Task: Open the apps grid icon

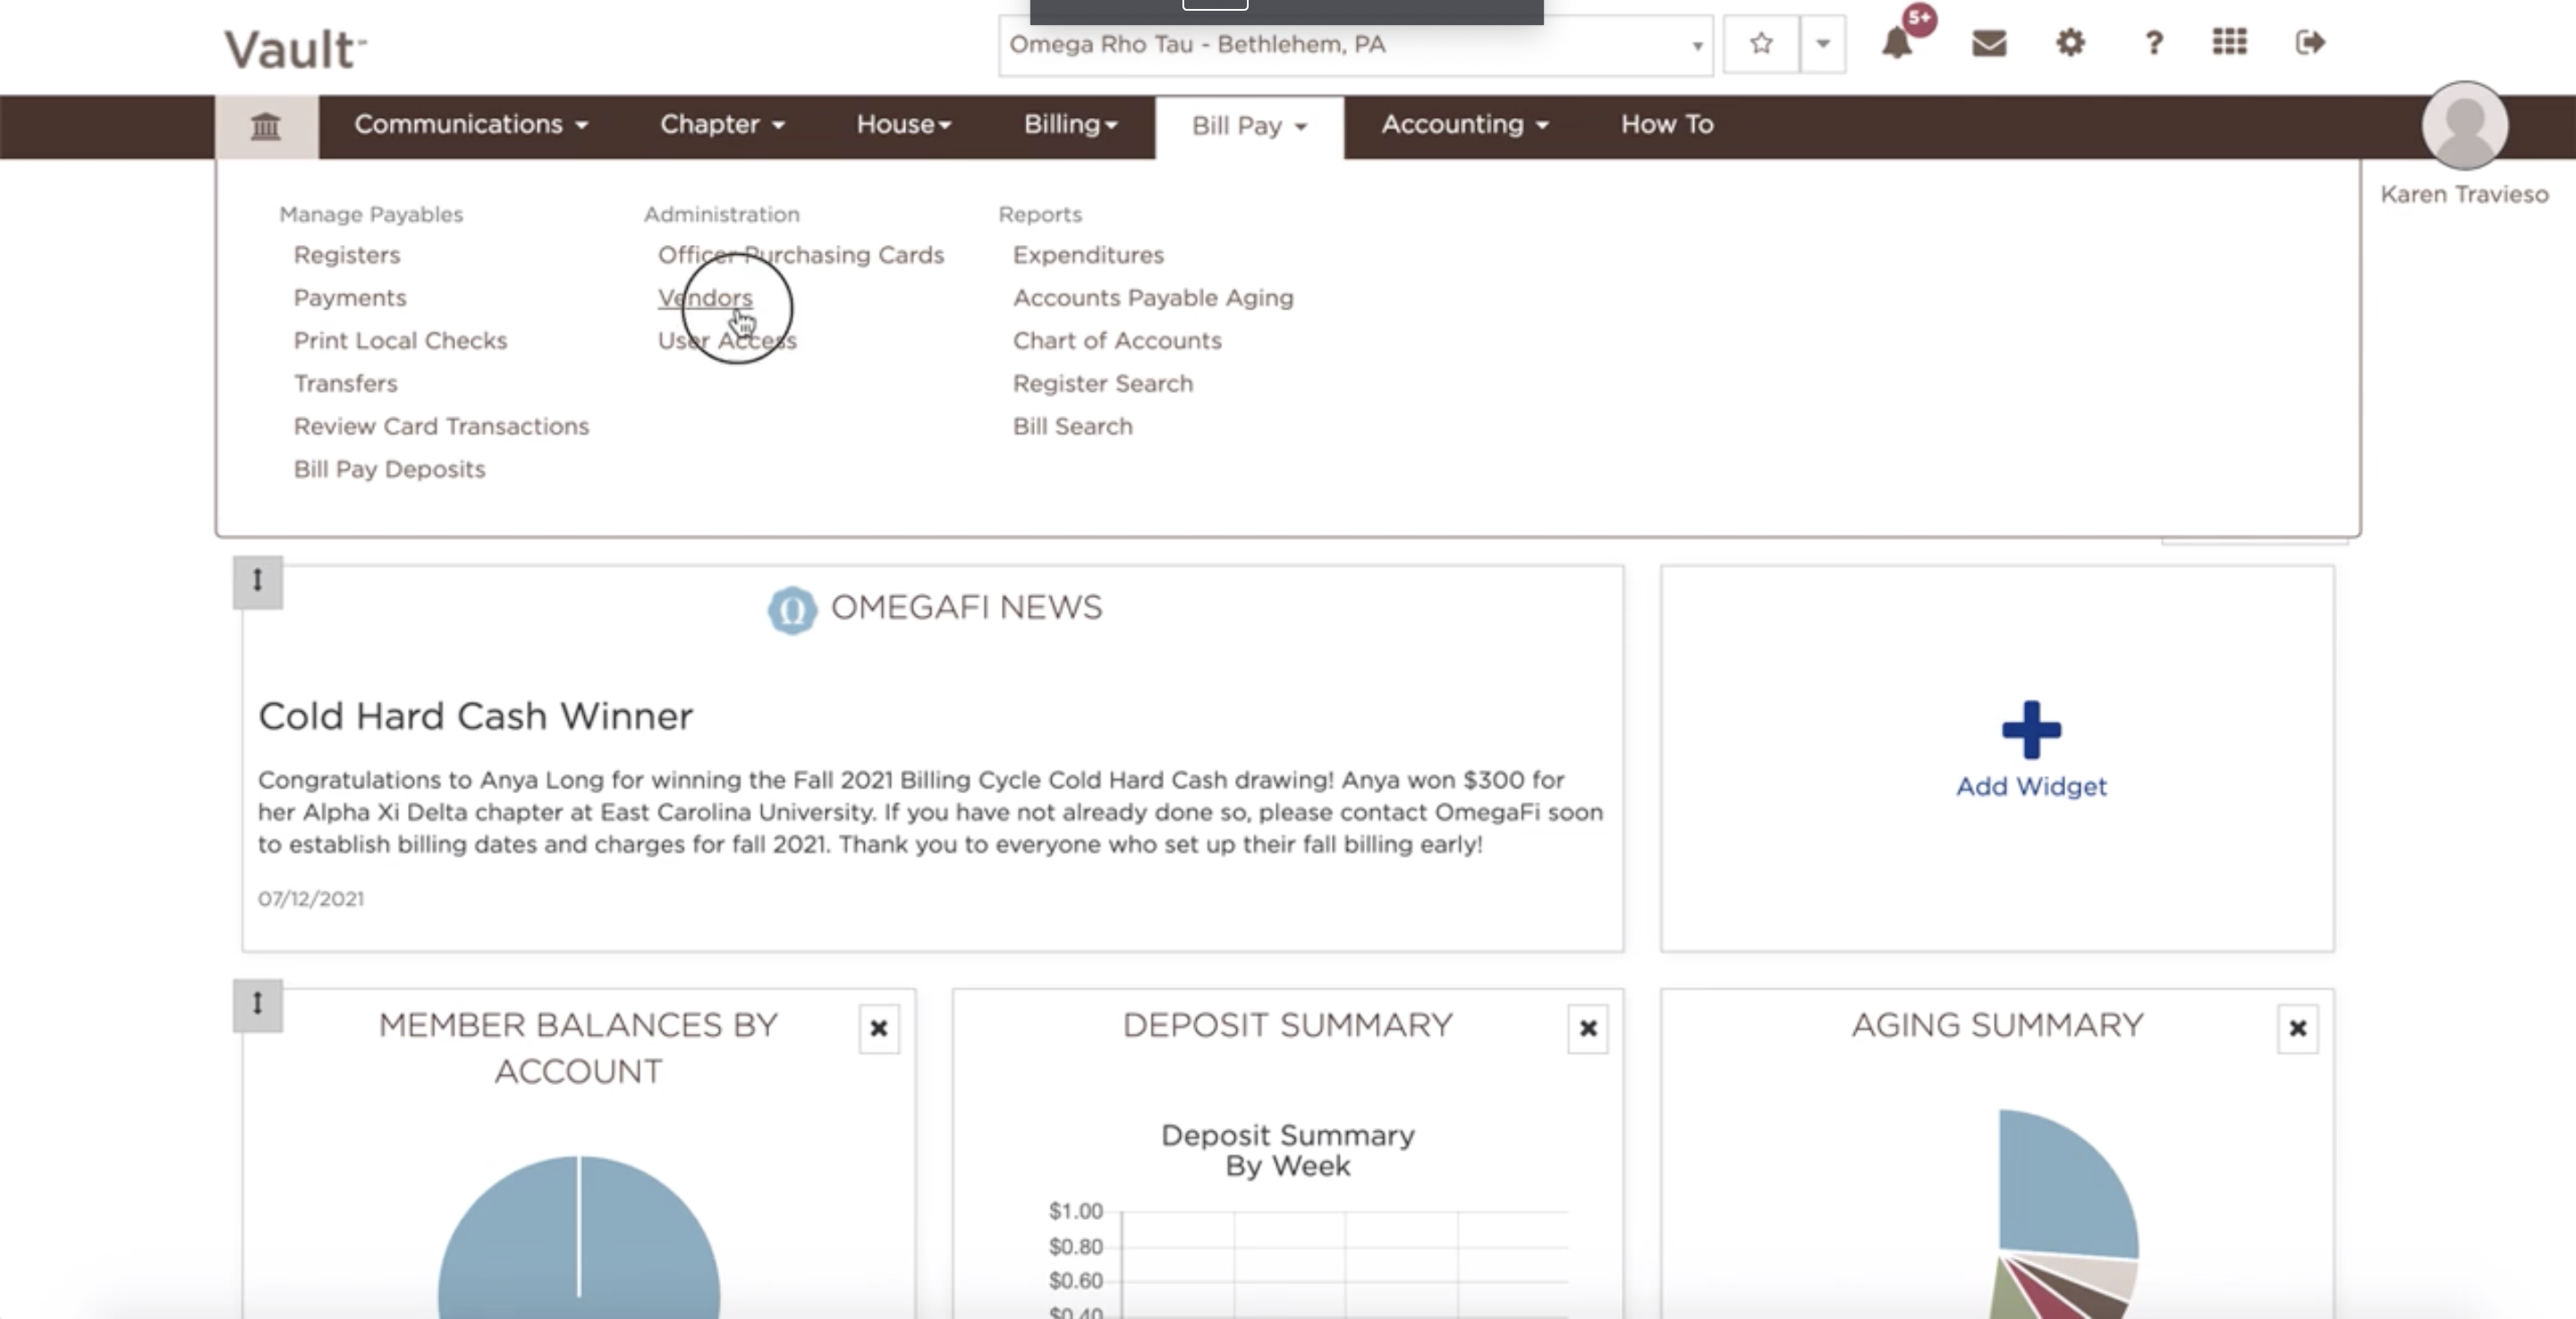Action: pos(2229,44)
